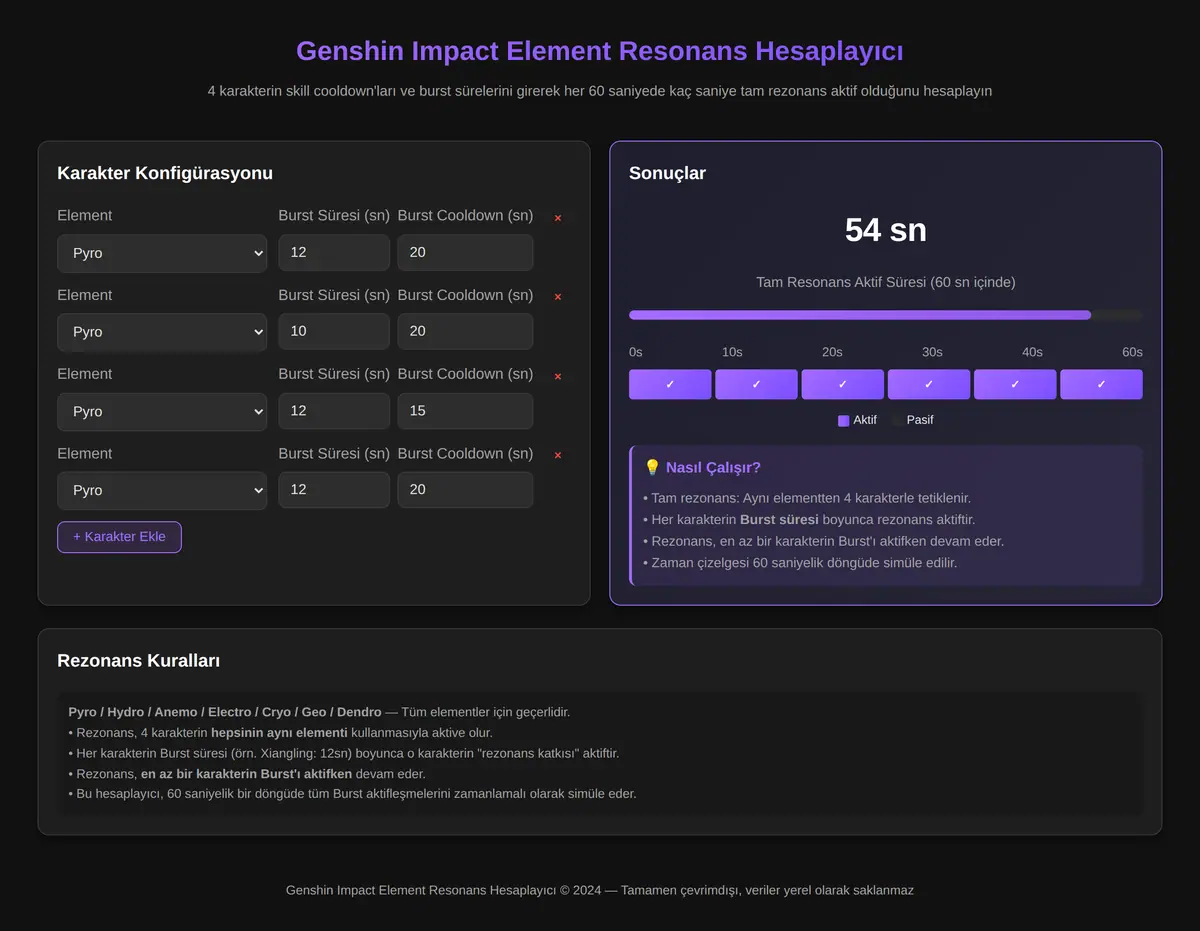This screenshot has width=1200, height=931.
Task: Open the first character's Element dropdown
Action: (x=162, y=253)
